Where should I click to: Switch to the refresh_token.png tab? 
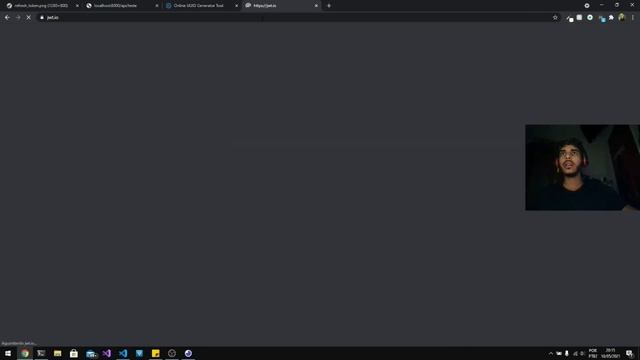pos(41,6)
